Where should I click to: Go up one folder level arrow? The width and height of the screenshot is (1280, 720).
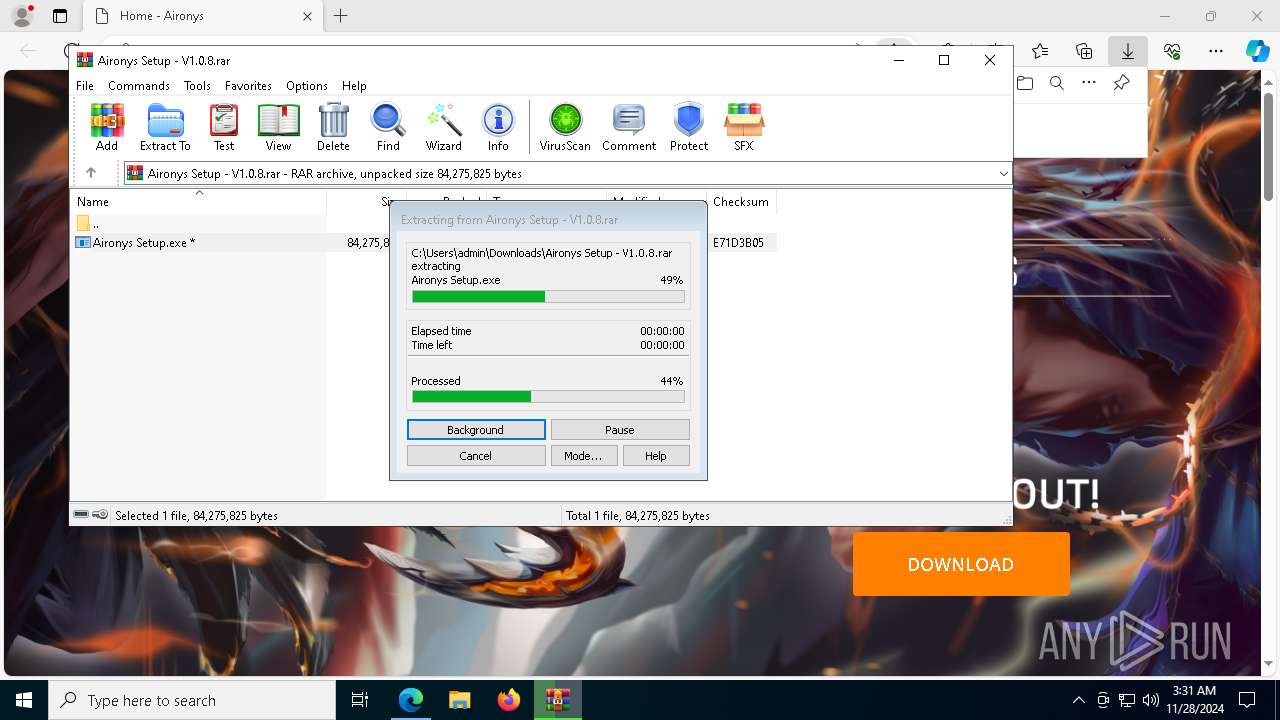91,173
